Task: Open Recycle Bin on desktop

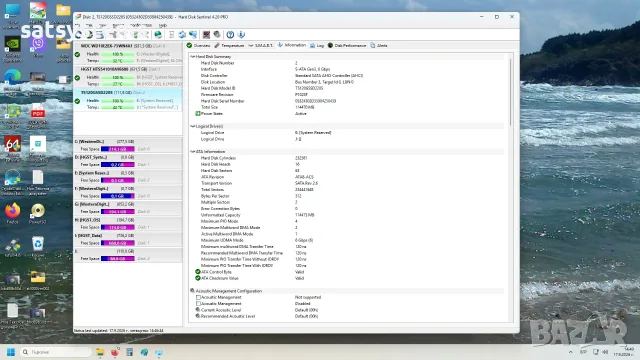Action: [38, 247]
